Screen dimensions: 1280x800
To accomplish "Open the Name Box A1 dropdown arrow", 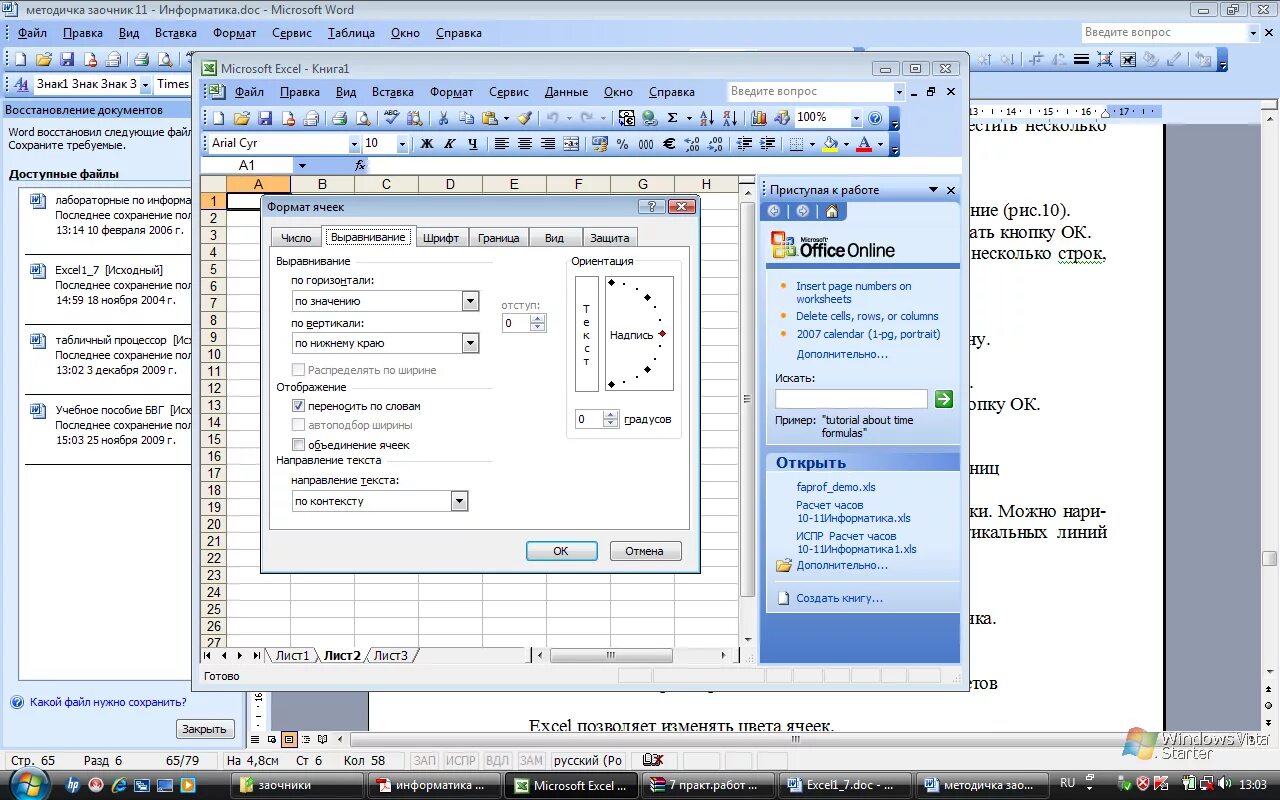I will (x=302, y=165).
